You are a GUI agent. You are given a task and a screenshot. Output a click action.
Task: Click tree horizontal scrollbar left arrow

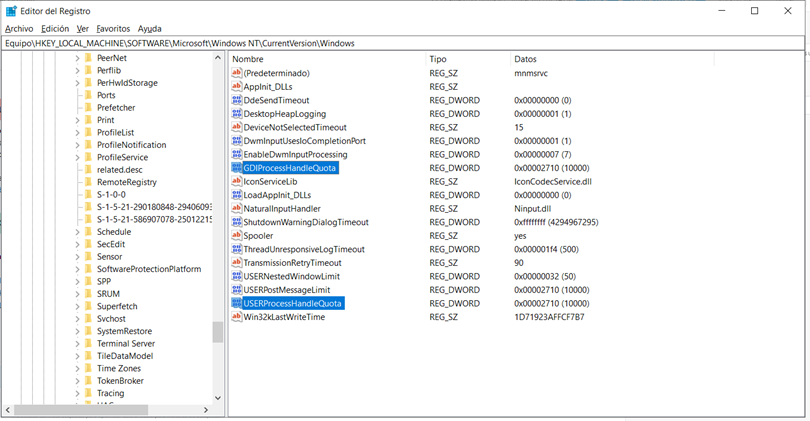click(x=8, y=410)
